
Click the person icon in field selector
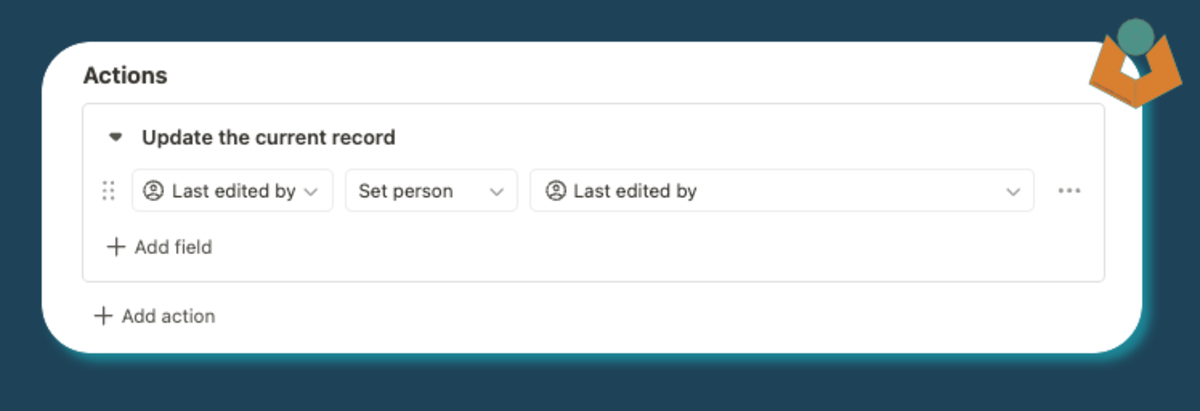pyautogui.click(x=154, y=191)
